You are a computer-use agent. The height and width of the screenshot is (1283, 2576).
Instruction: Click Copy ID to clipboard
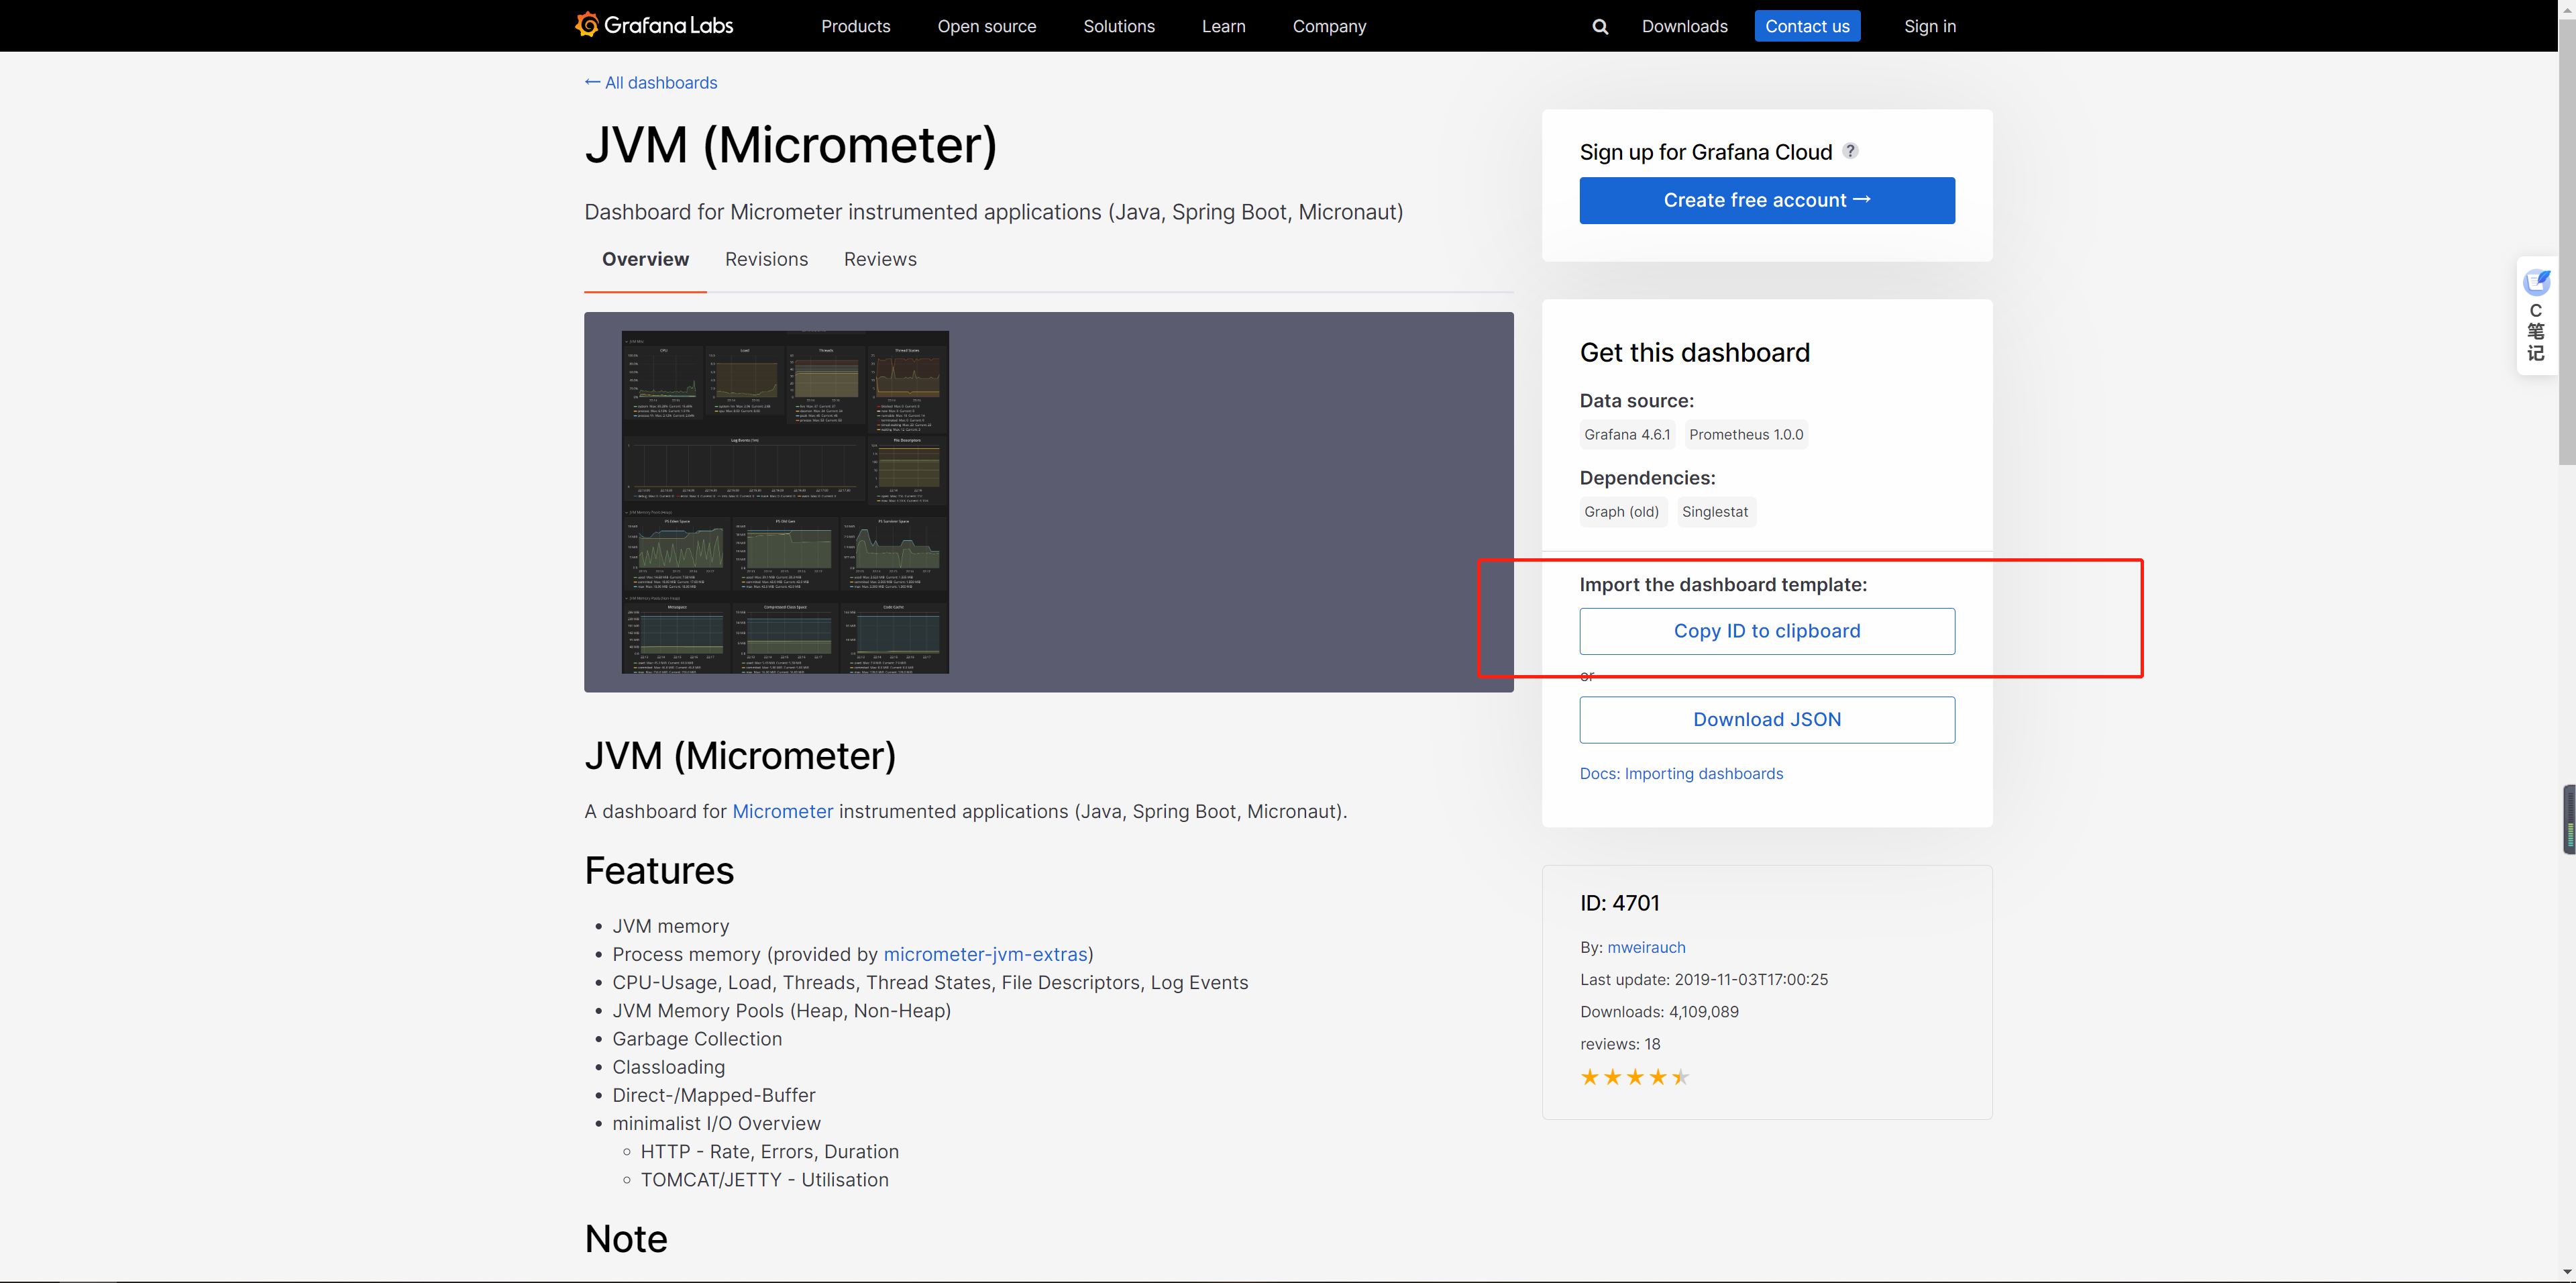1767,631
